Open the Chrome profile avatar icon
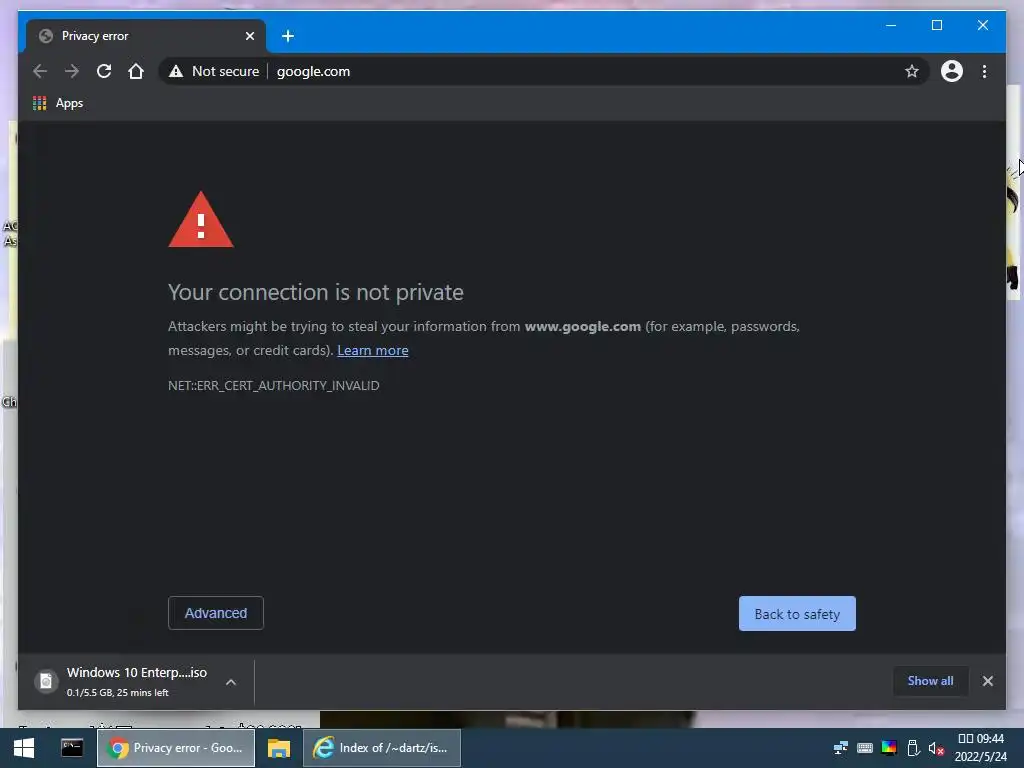 [x=952, y=71]
